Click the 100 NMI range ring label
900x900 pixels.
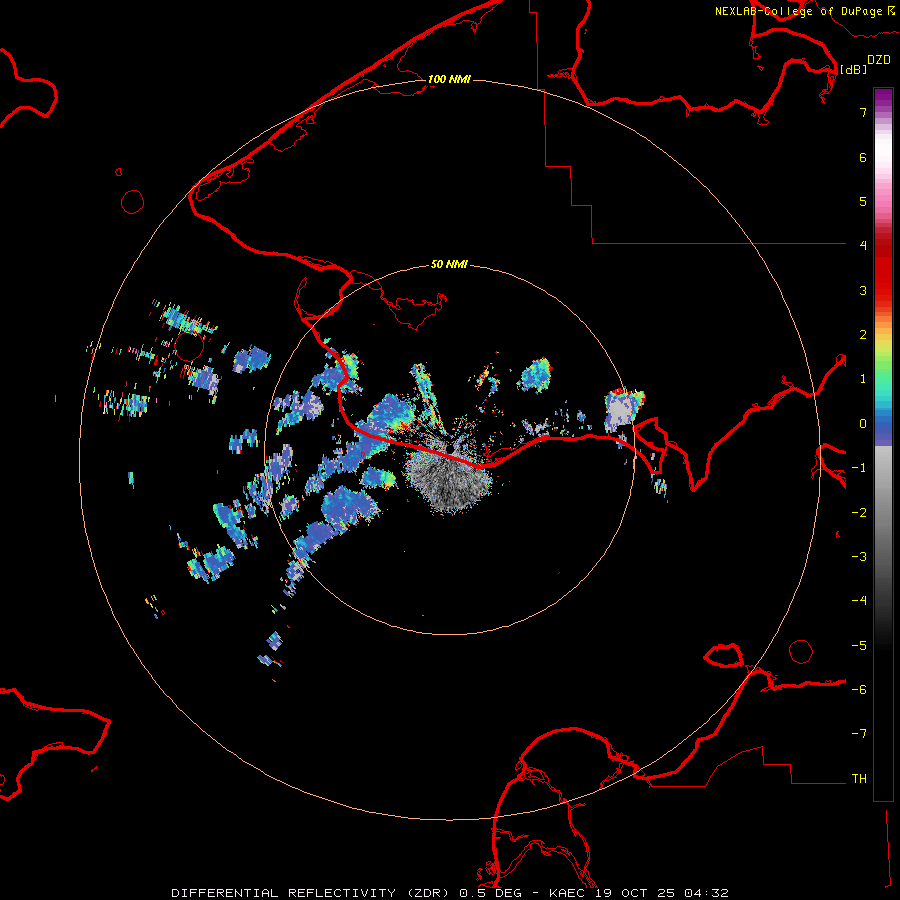pos(449,79)
